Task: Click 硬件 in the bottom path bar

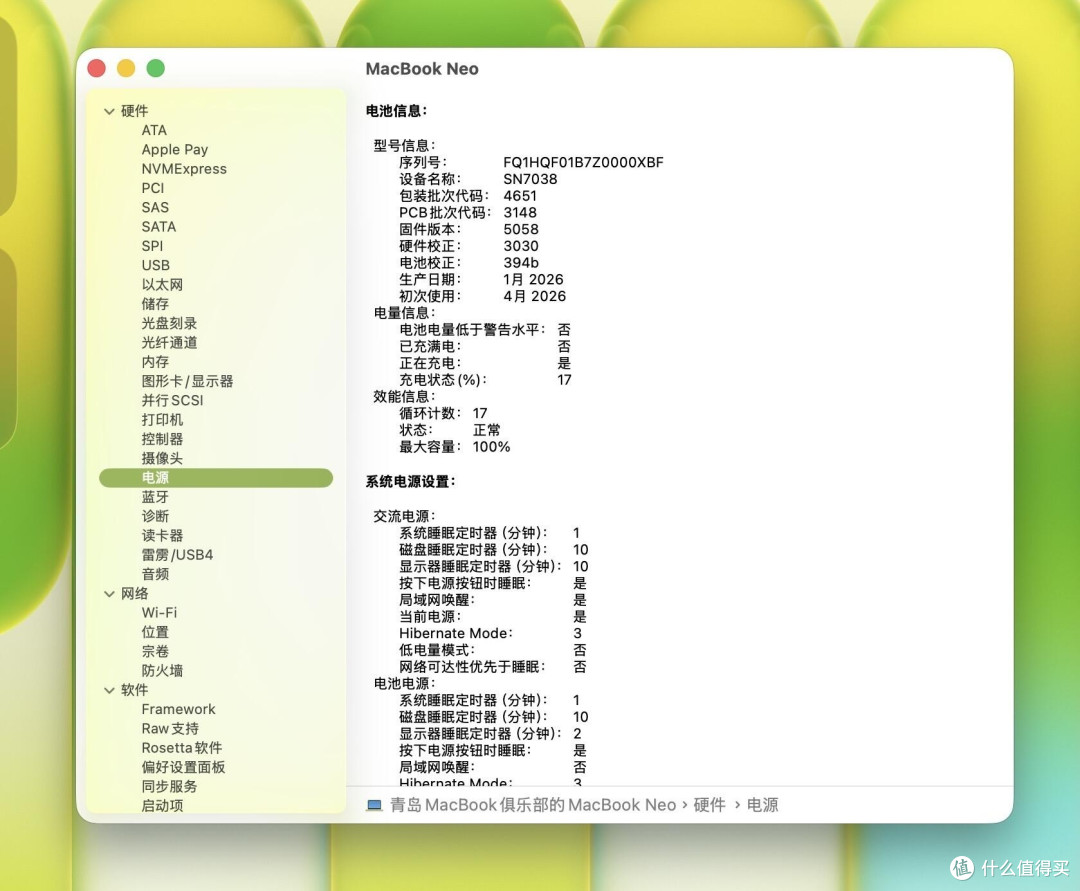Action: pos(709,805)
